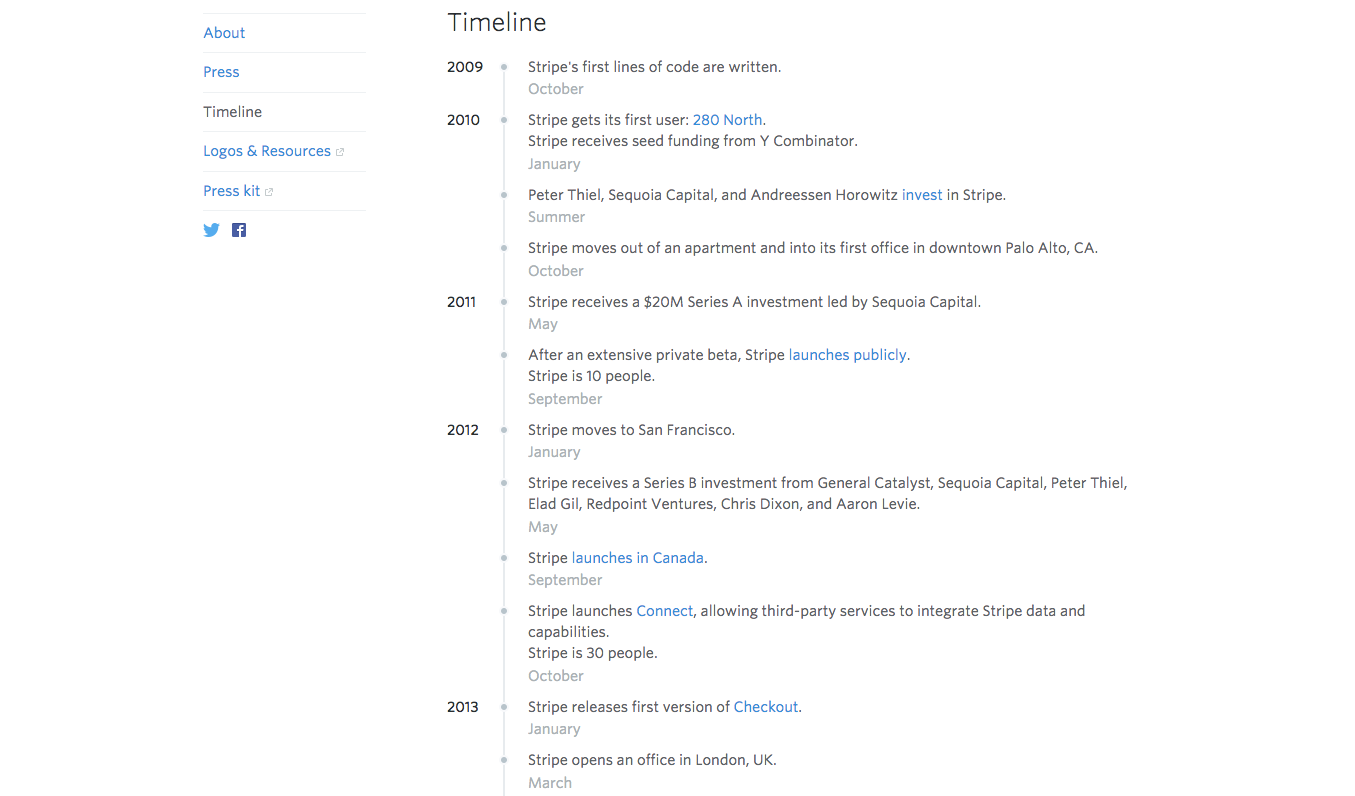Open the Press kit link
Screen dimensions: 1355x796
tap(232, 191)
